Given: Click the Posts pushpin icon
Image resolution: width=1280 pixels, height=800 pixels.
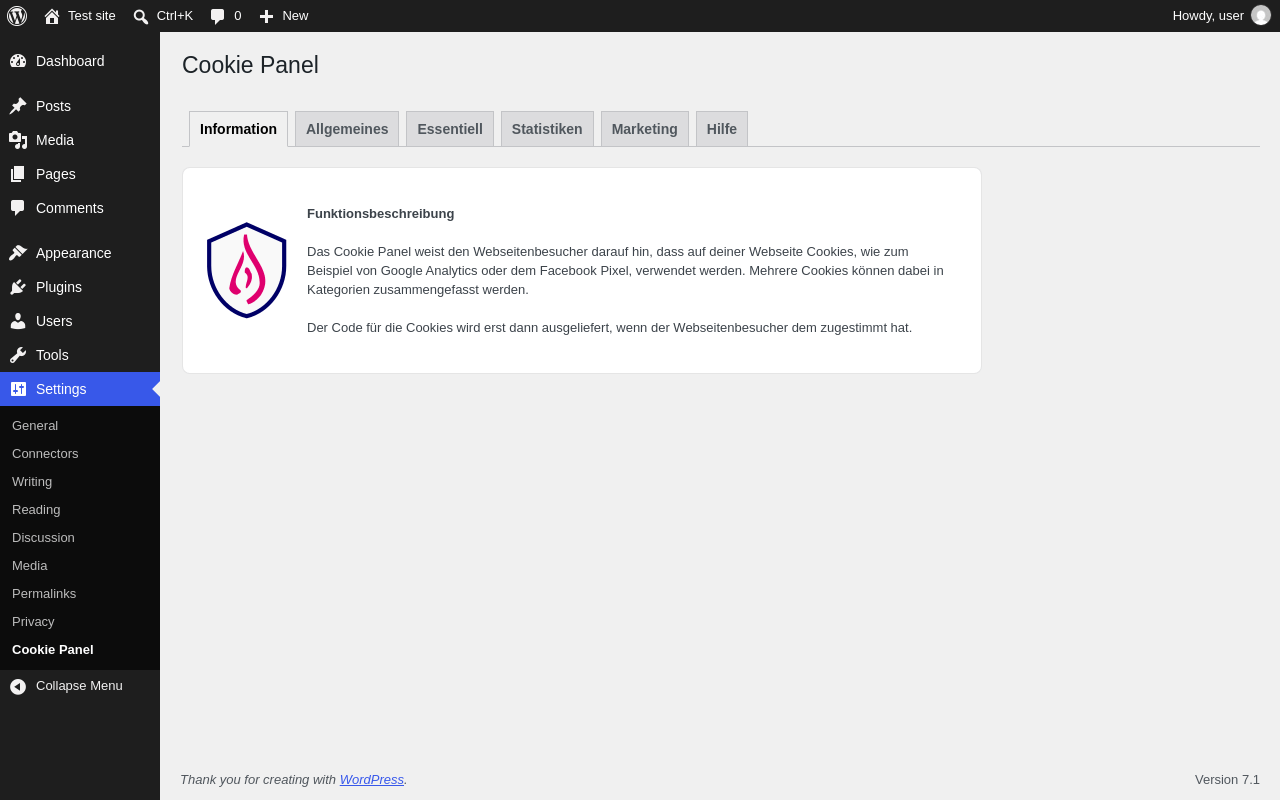Looking at the screenshot, I should [18, 106].
